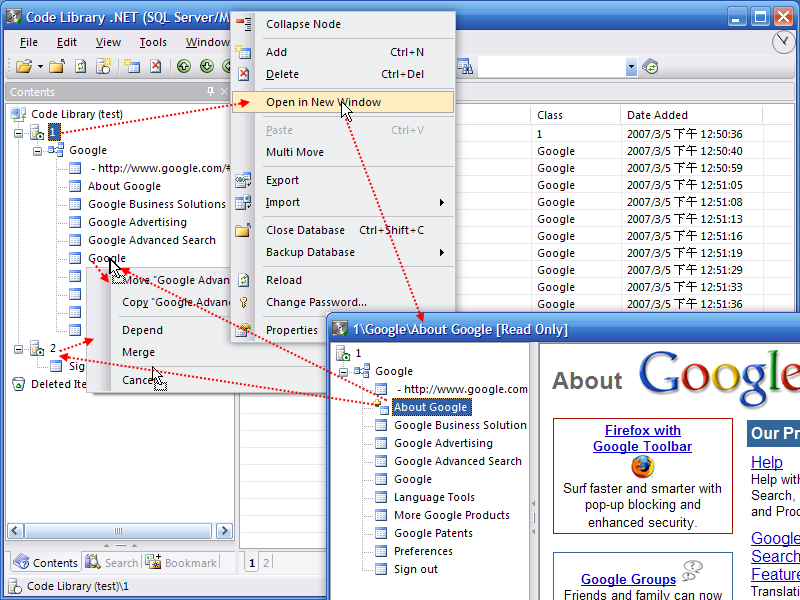Click the purple sync icon beside search box
The height and width of the screenshot is (600, 800).
click(650, 67)
